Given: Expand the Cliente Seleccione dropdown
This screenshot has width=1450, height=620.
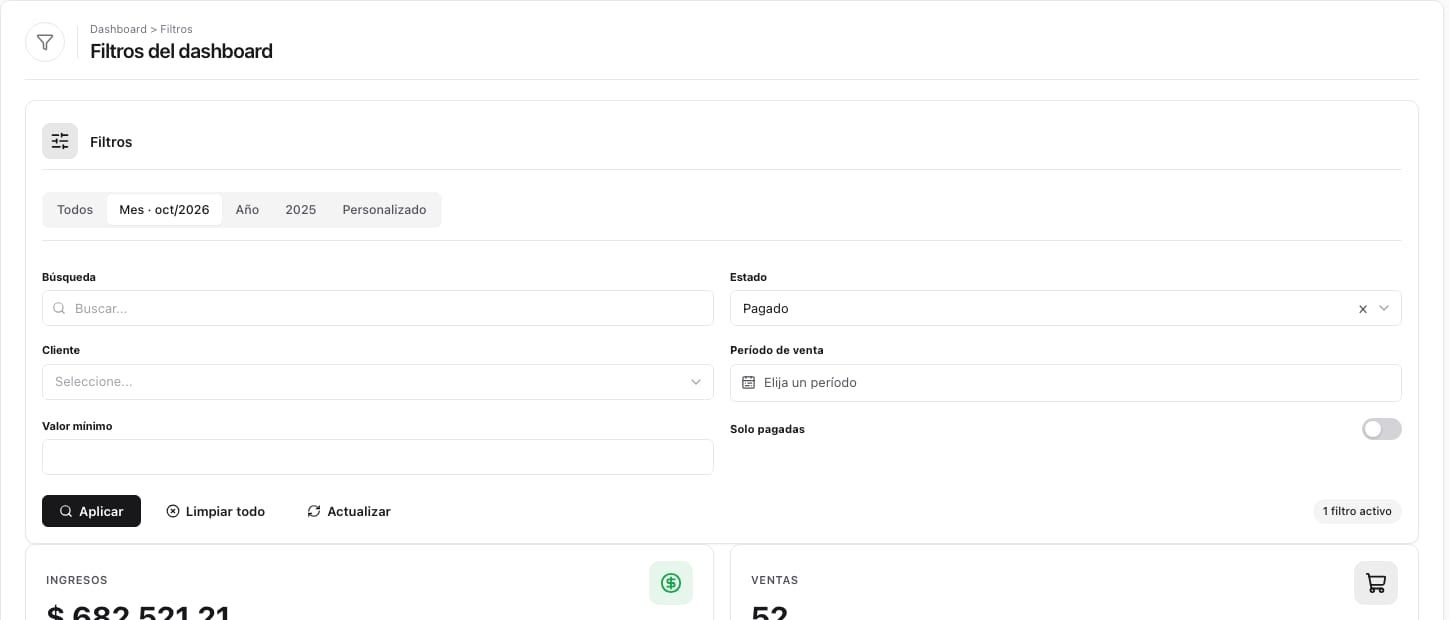Looking at the screenshot, I should coord(378,382).
